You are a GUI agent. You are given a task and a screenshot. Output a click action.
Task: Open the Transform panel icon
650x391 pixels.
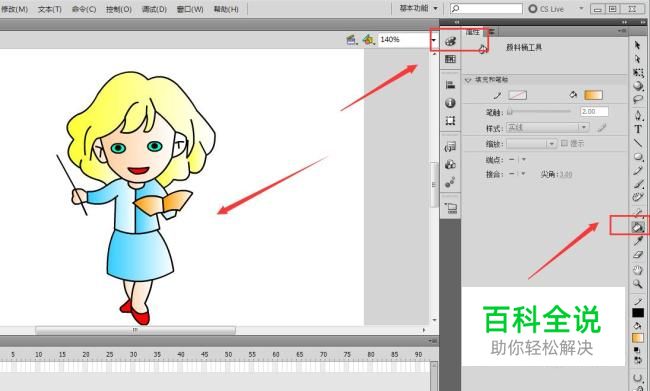[451, 121]
